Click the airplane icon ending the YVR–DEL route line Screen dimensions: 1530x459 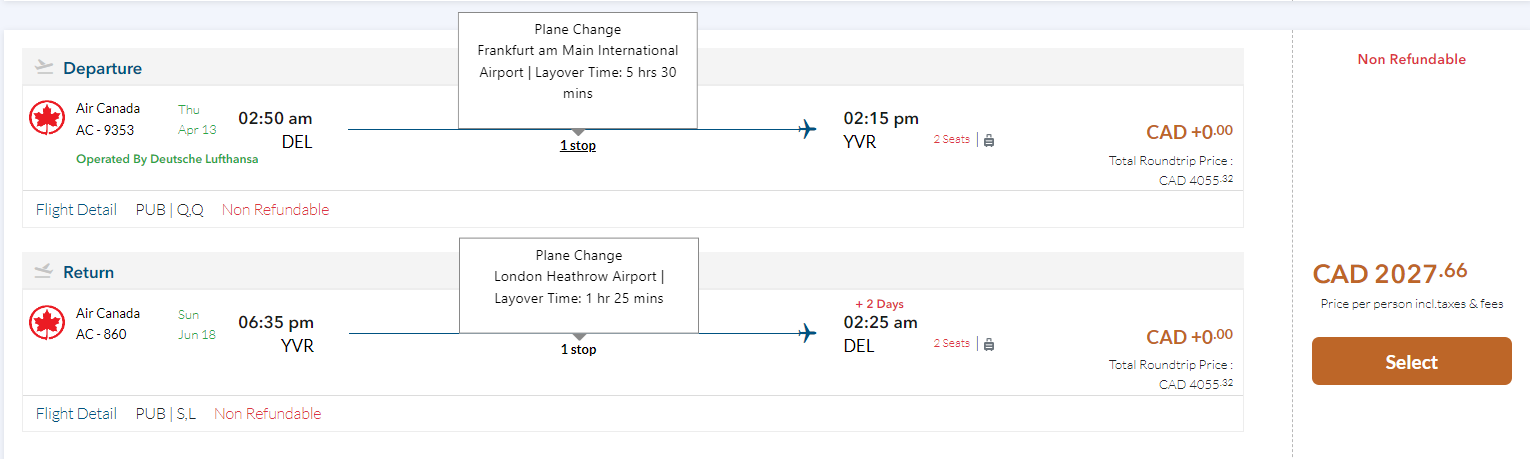[808, 333]
